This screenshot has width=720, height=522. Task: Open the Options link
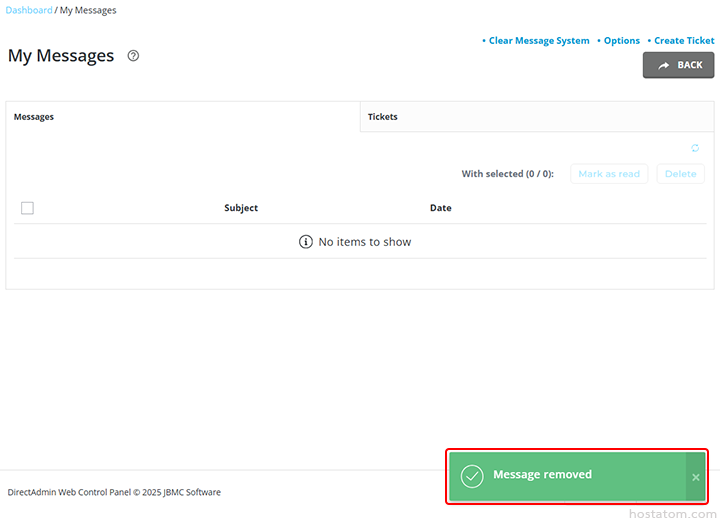pyautogui.click(x=621, y=41)
